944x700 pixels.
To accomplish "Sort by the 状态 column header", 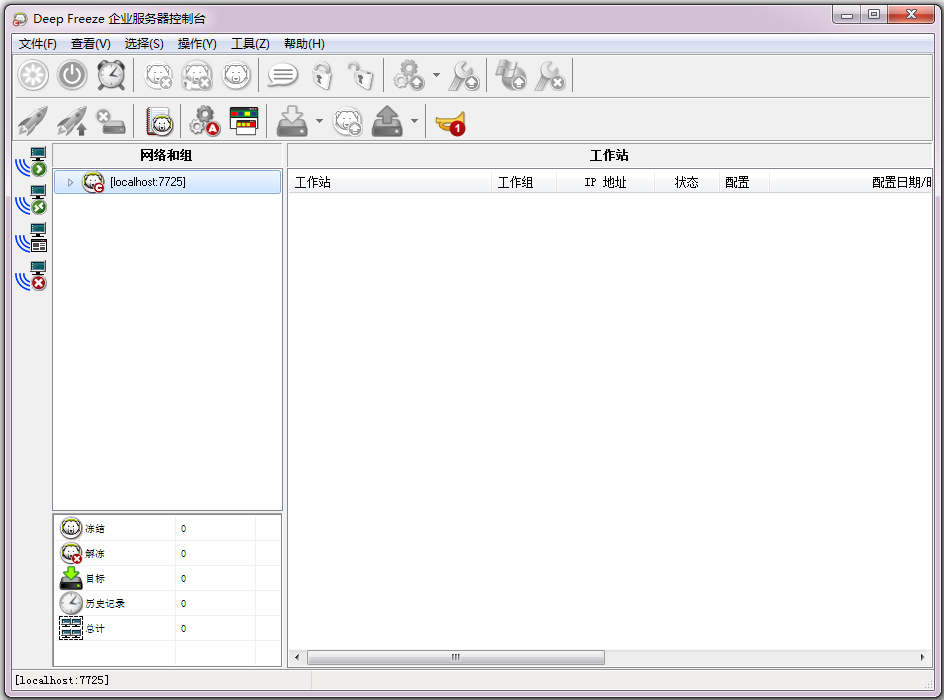I will click(687, 182).
